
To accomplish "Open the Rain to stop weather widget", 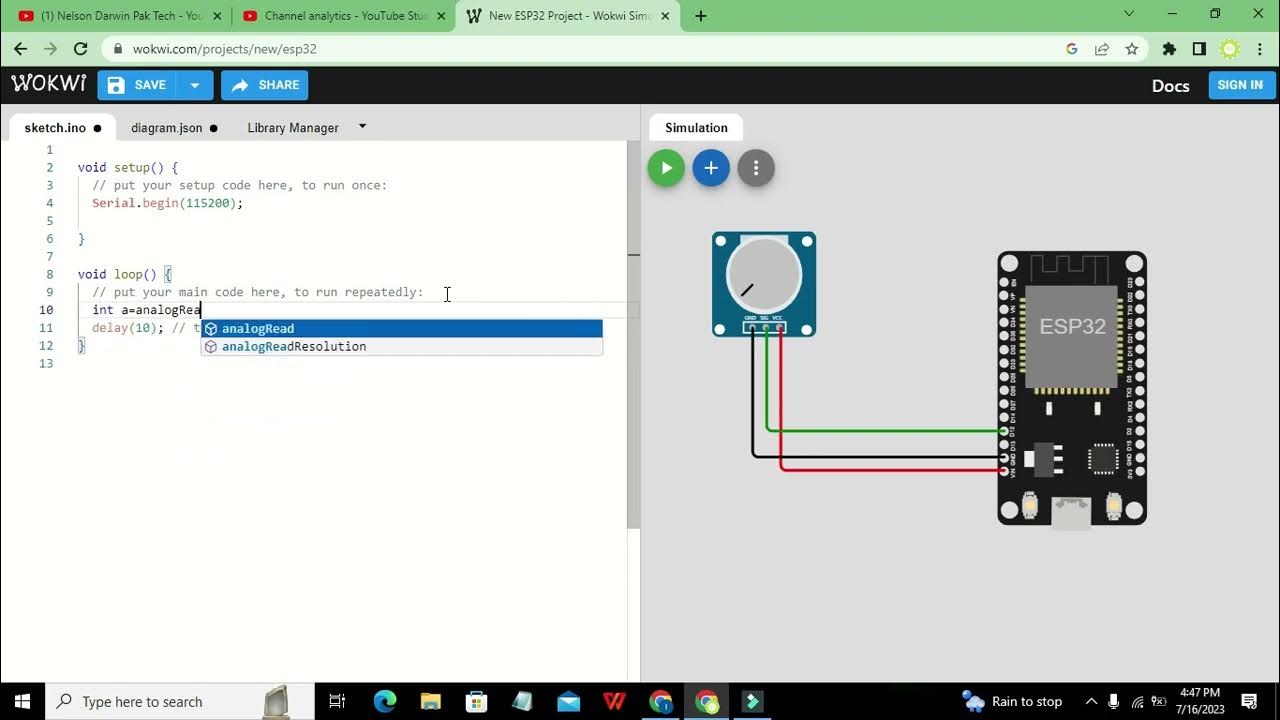I will [1012, 701].
